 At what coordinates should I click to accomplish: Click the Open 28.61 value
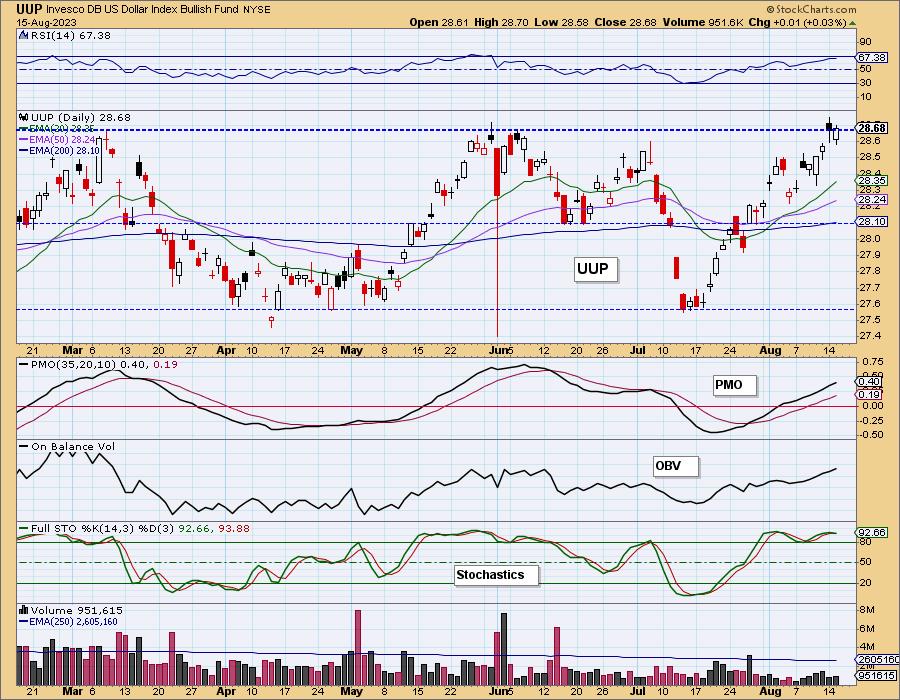coord(439,22)
